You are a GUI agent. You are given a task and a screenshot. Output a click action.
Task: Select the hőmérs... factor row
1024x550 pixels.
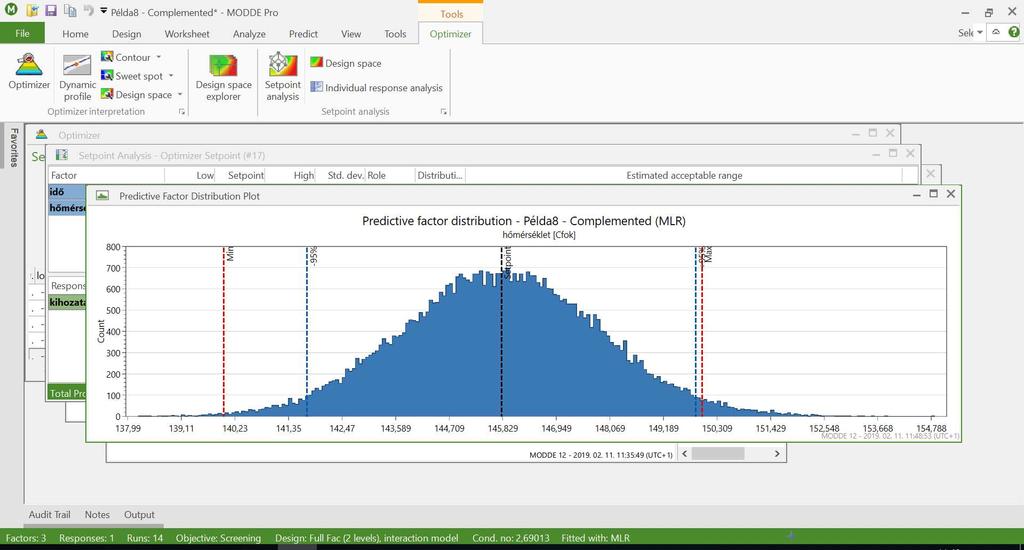click(x=67, y=208)
